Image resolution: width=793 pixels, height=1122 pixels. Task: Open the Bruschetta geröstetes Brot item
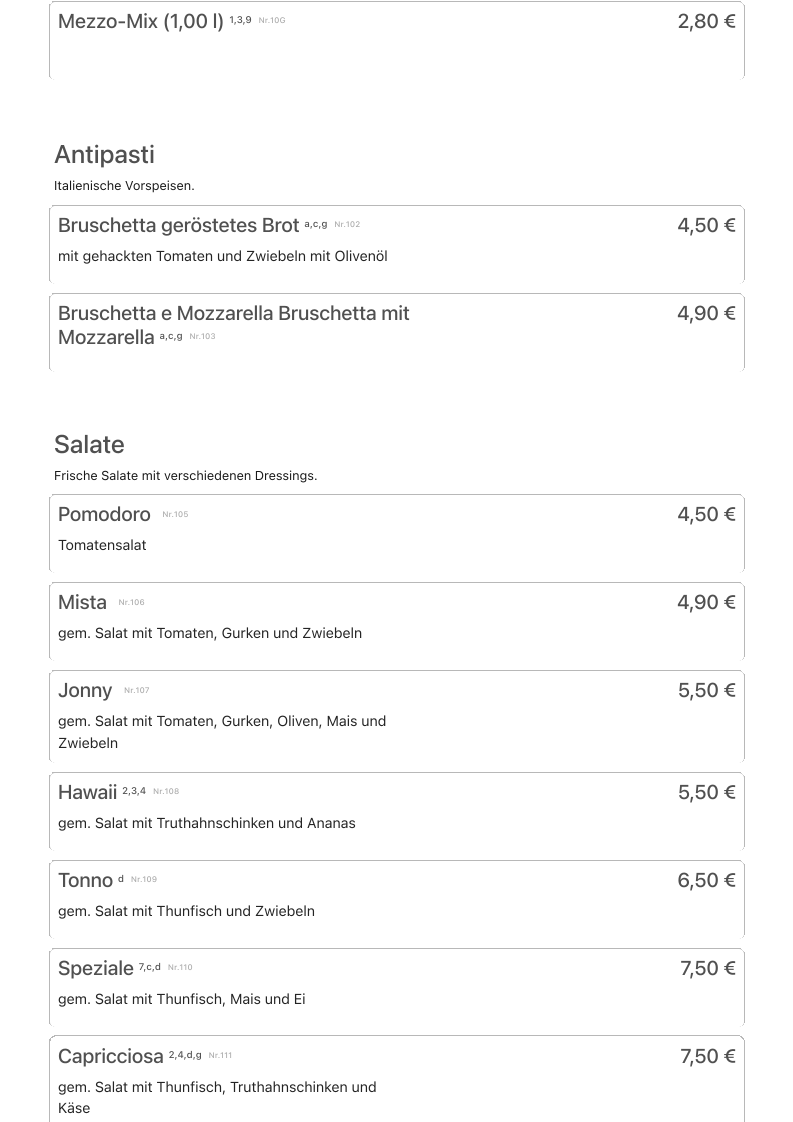click(x=179, y=226)
